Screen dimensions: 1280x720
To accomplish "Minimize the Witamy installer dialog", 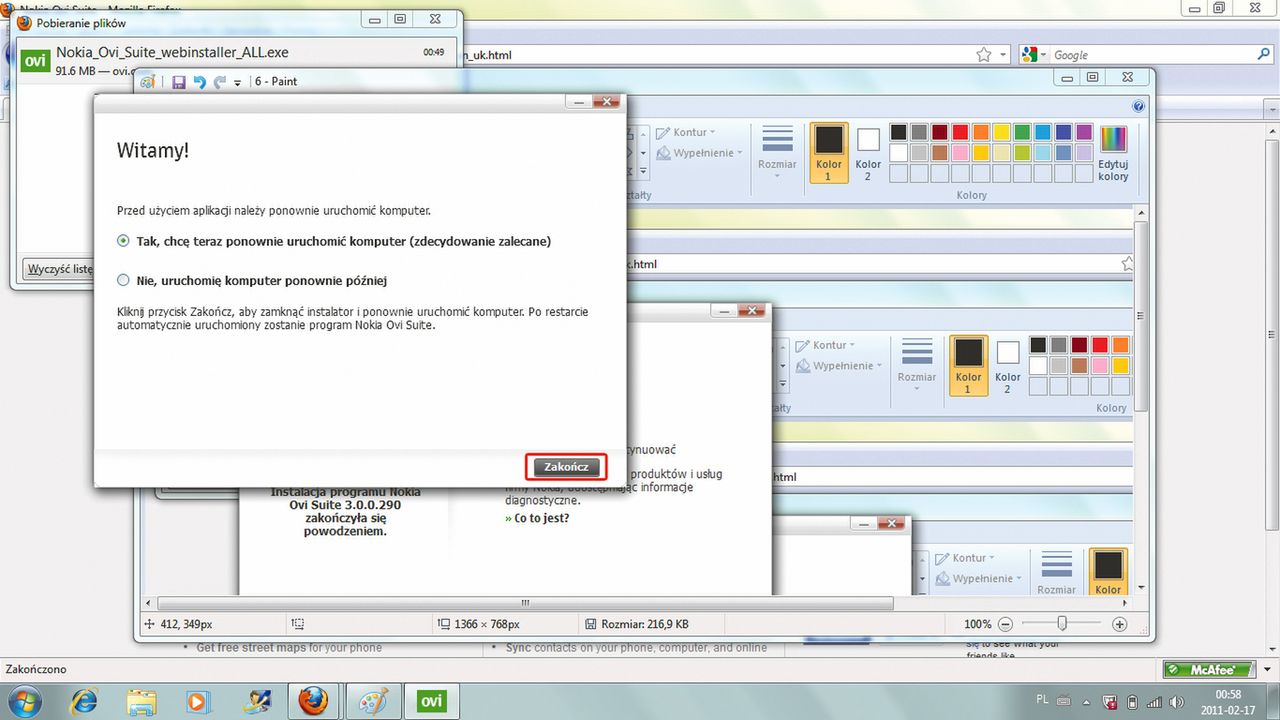I will click(578, 102).
